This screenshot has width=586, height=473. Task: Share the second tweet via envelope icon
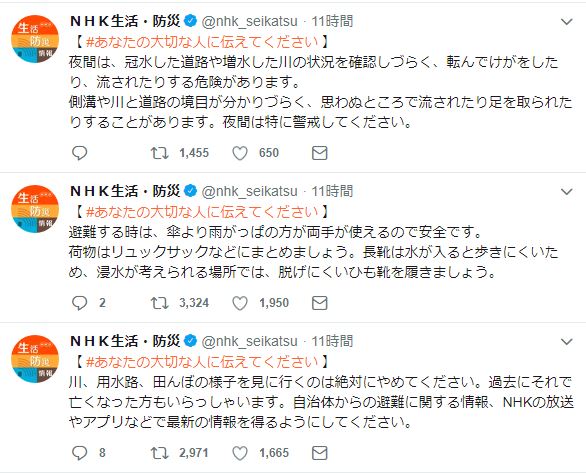[320, 303]
